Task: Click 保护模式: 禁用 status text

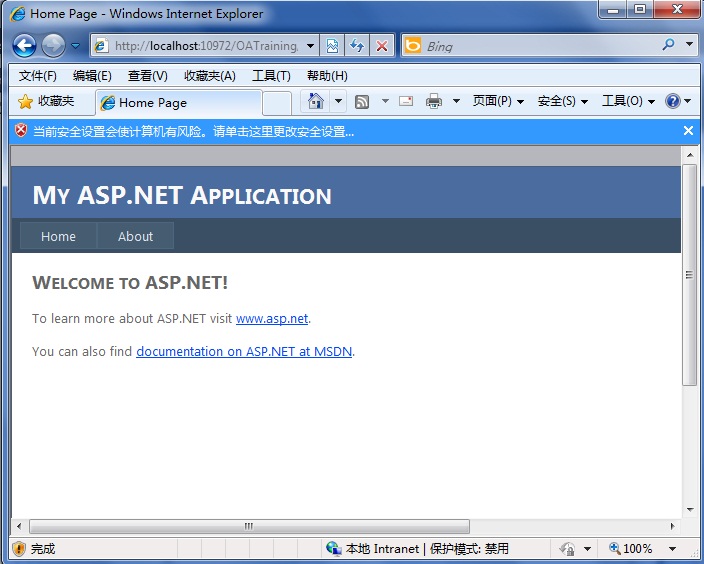Action: 469,549
